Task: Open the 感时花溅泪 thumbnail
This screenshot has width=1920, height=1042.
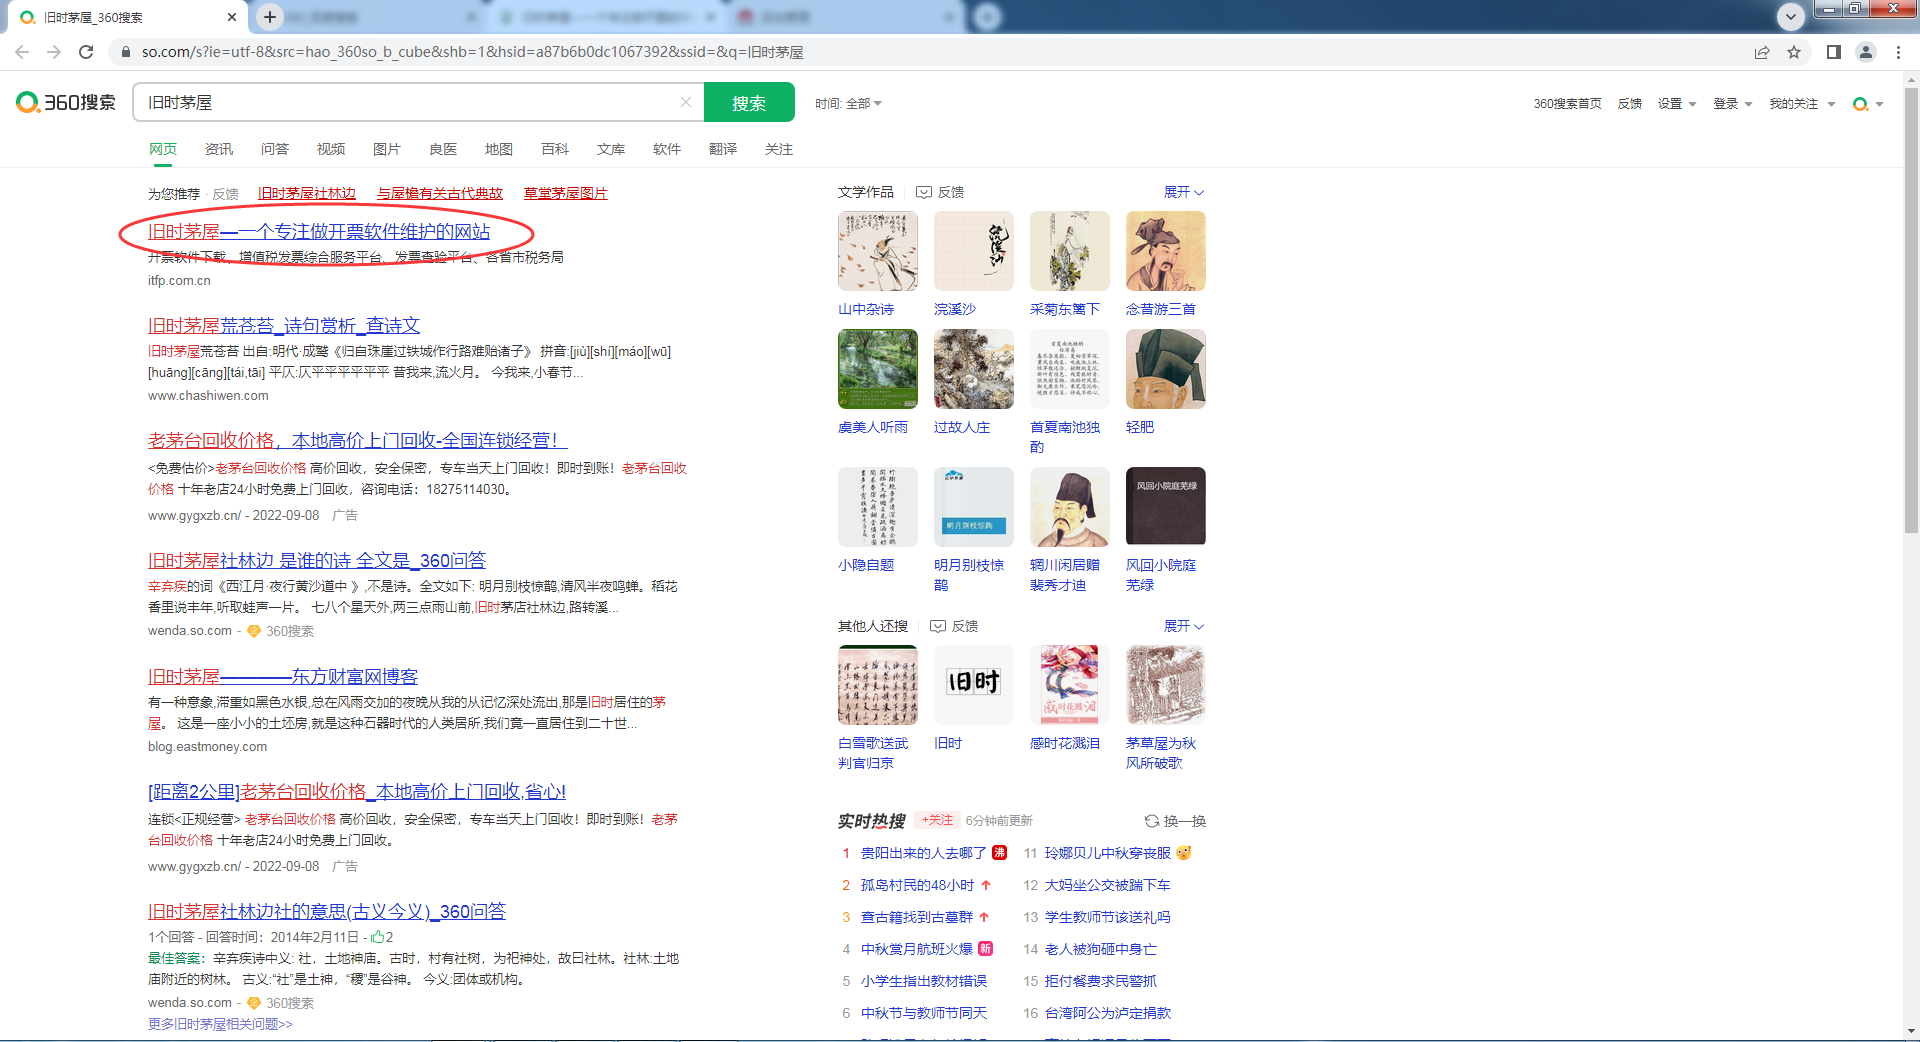Action: click(x=1070, y=685)
